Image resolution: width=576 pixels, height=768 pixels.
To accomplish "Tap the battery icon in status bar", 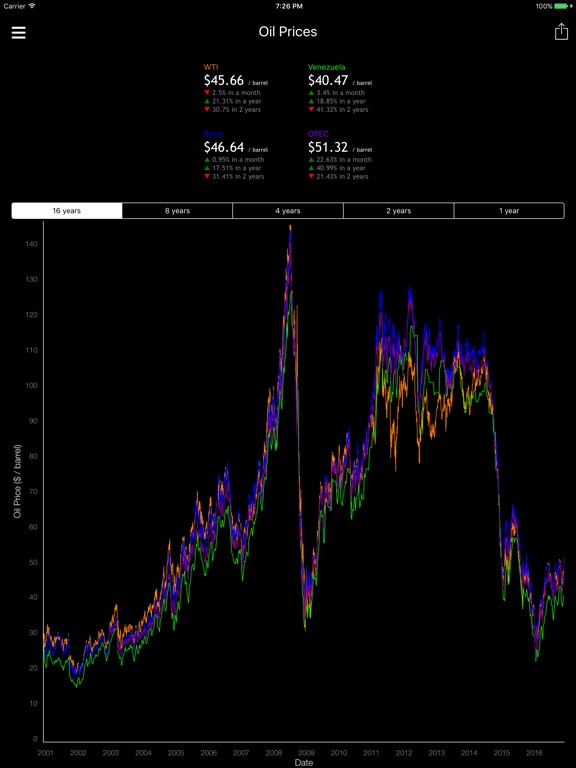I will click(562, 6).
